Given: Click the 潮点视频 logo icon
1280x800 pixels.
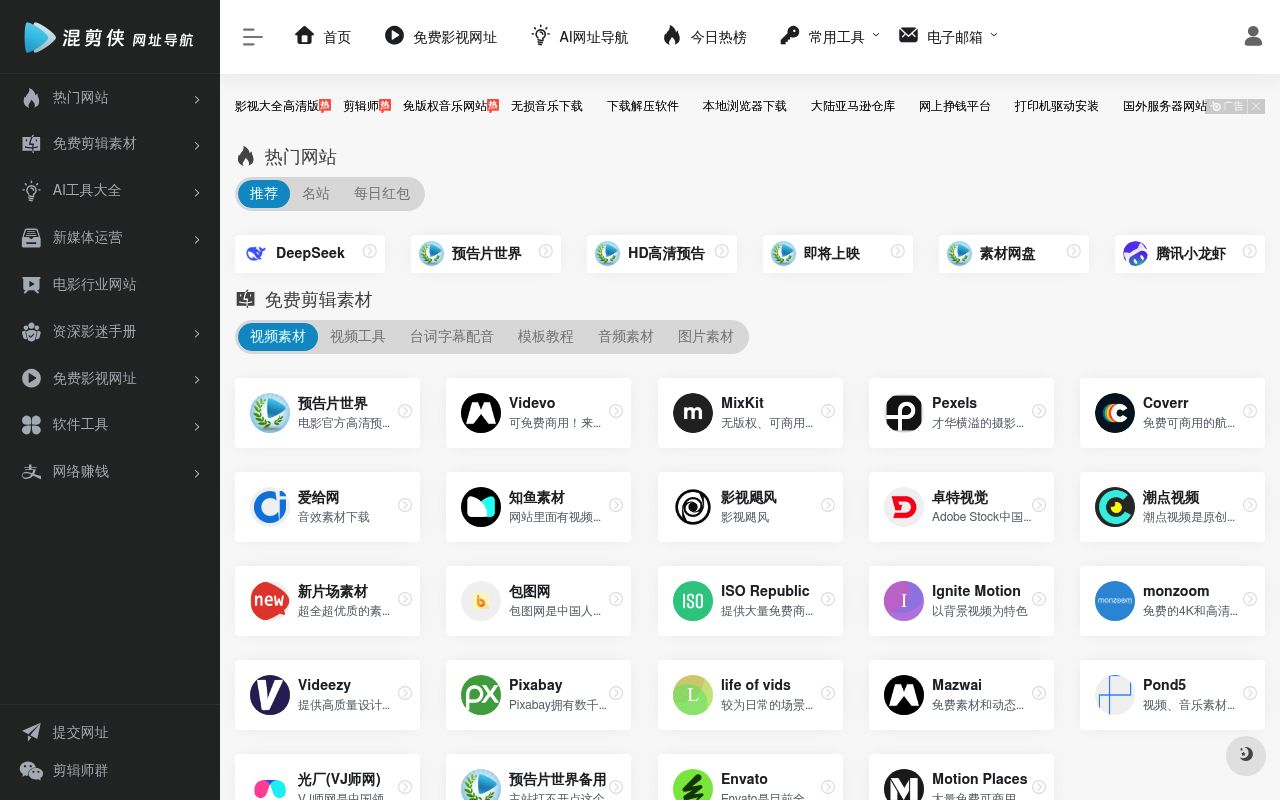Looking at the screenshot, I should 1115,507.
